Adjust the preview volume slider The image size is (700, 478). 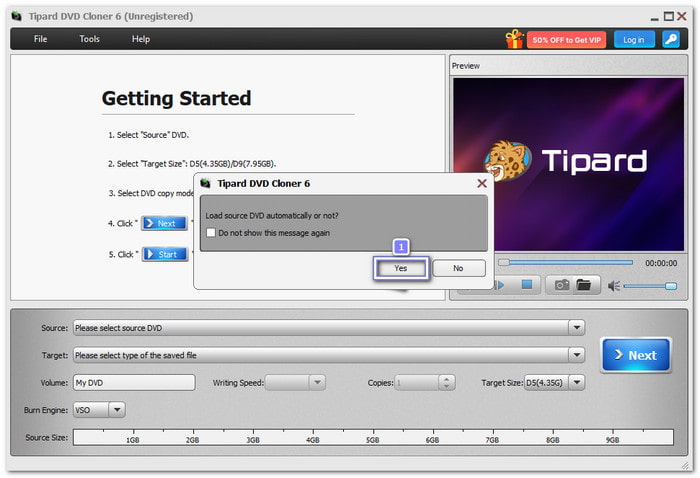pos(650,286)
